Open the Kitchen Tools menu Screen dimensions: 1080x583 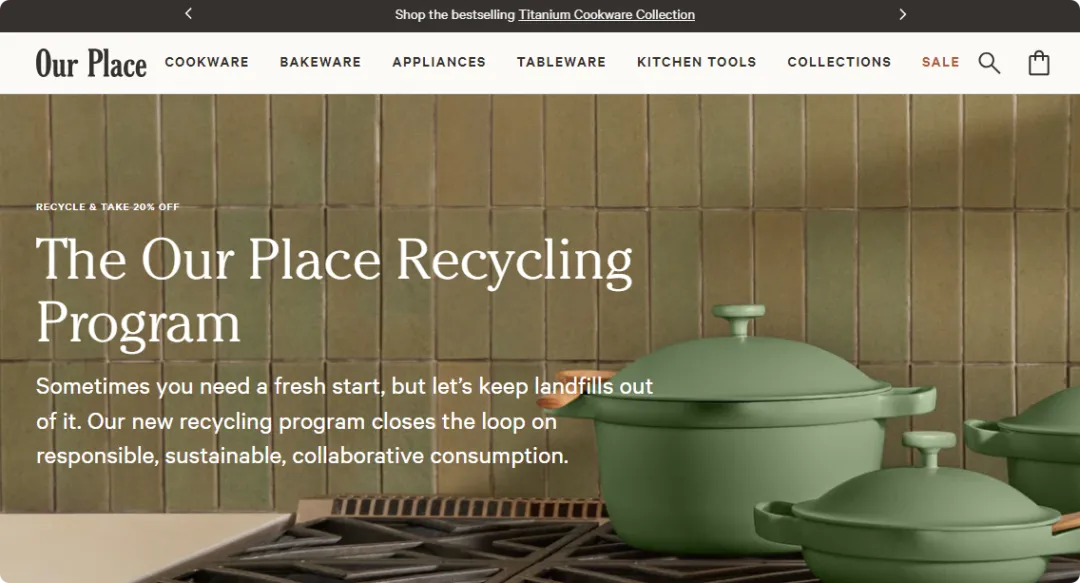pyautogui.click(x=696, y=62)
